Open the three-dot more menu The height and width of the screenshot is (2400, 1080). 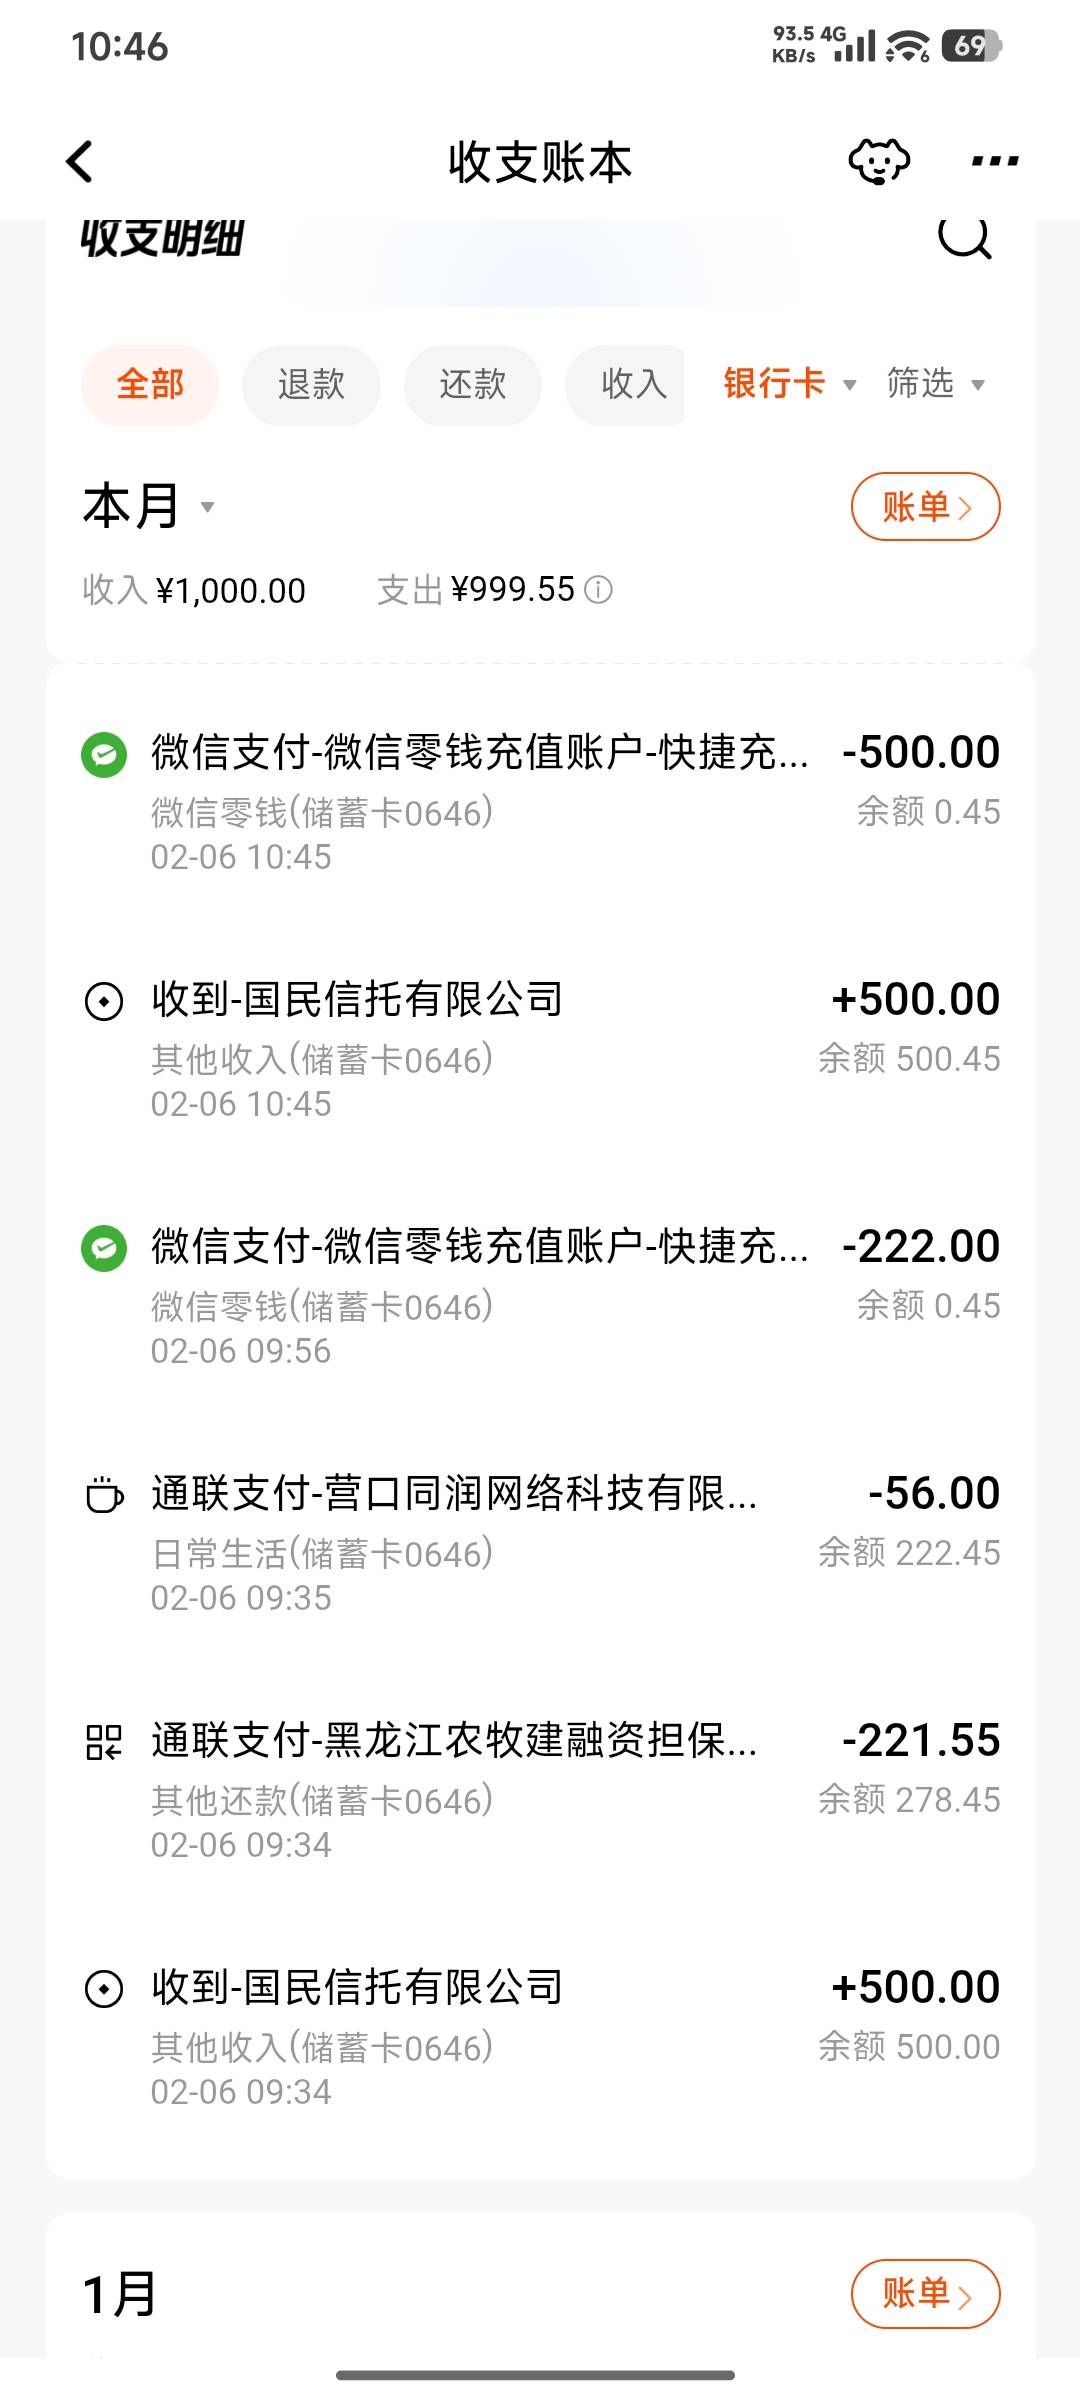coord(994,162)
